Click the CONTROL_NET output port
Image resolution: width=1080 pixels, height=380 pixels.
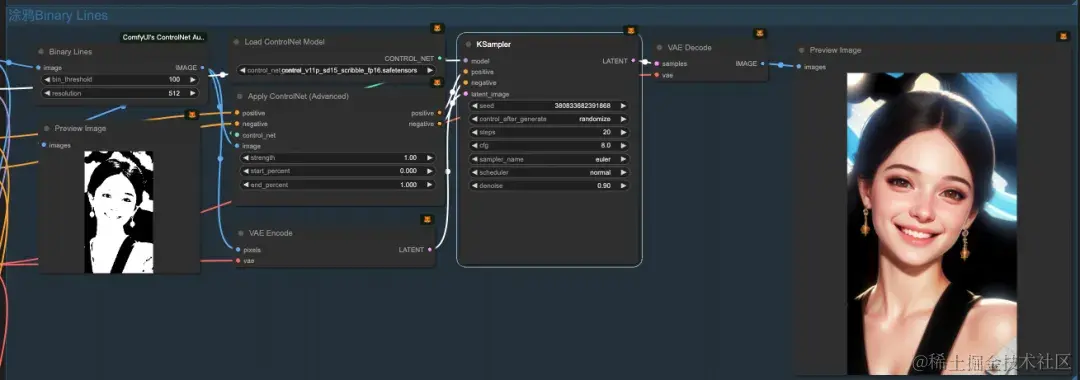click(x=440, y=59)
